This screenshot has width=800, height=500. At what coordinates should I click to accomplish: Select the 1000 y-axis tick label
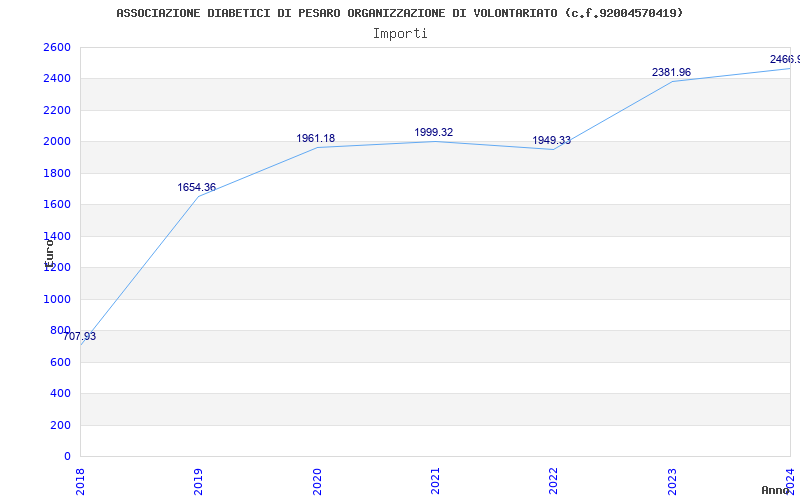(x=57, y=299)
